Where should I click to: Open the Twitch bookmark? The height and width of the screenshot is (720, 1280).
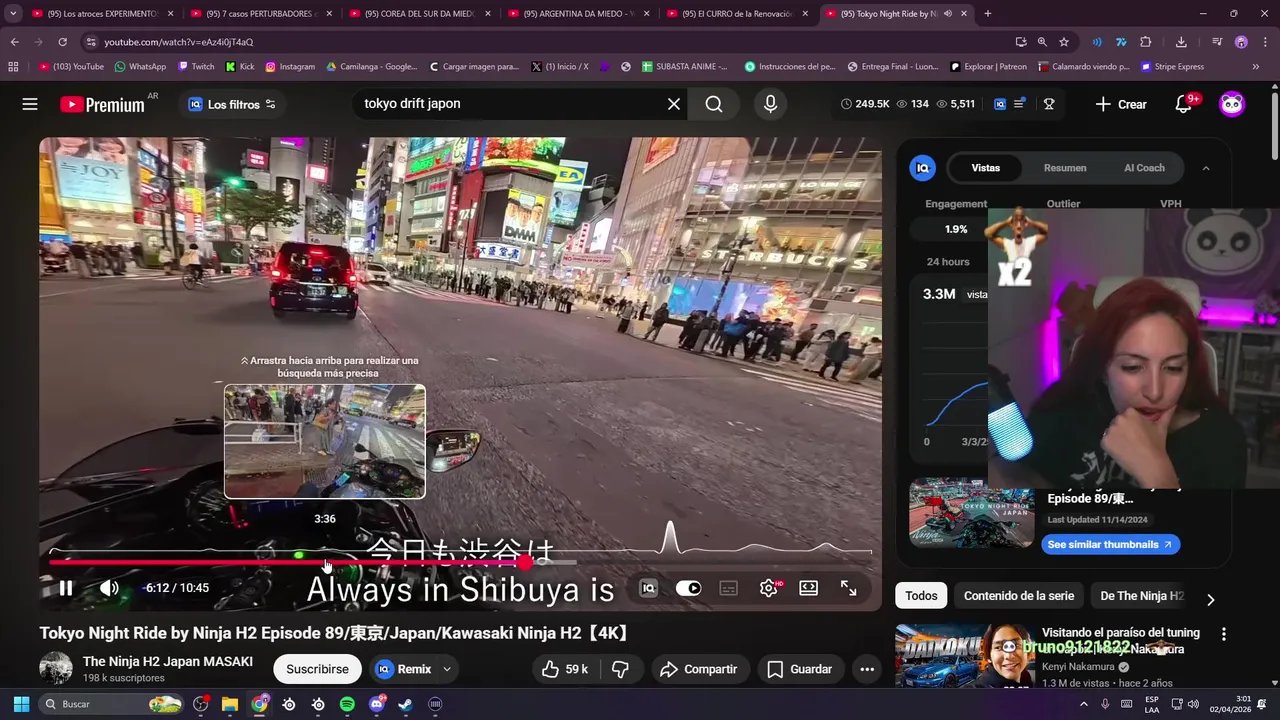point(196,67)
